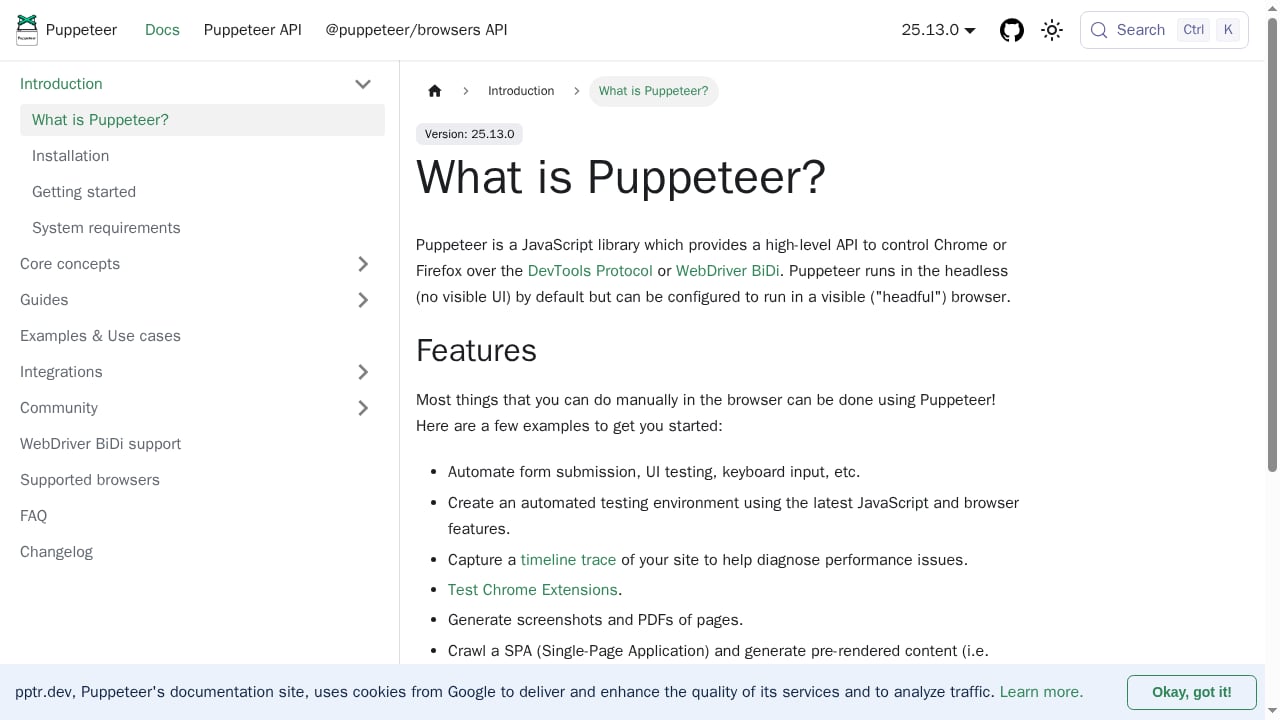Expand the Integrations sidebar section
Viewport: 1280px width, 720px height.
[x=363, y=372]
